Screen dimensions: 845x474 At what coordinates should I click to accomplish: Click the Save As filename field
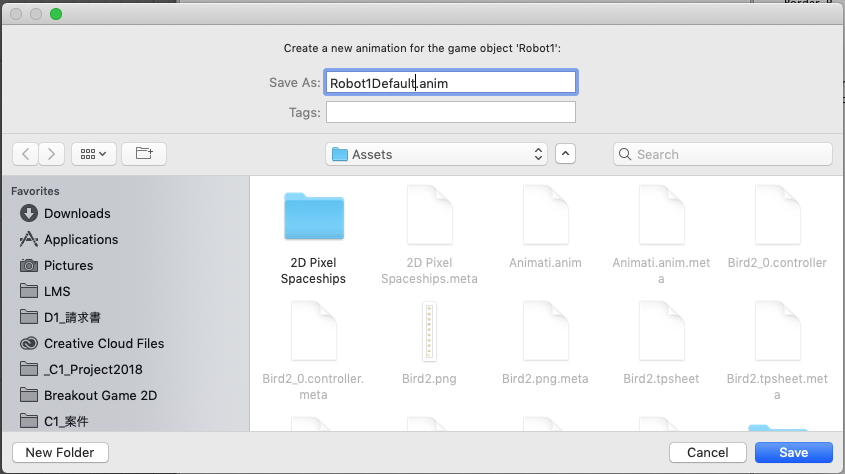coord(450,83)
